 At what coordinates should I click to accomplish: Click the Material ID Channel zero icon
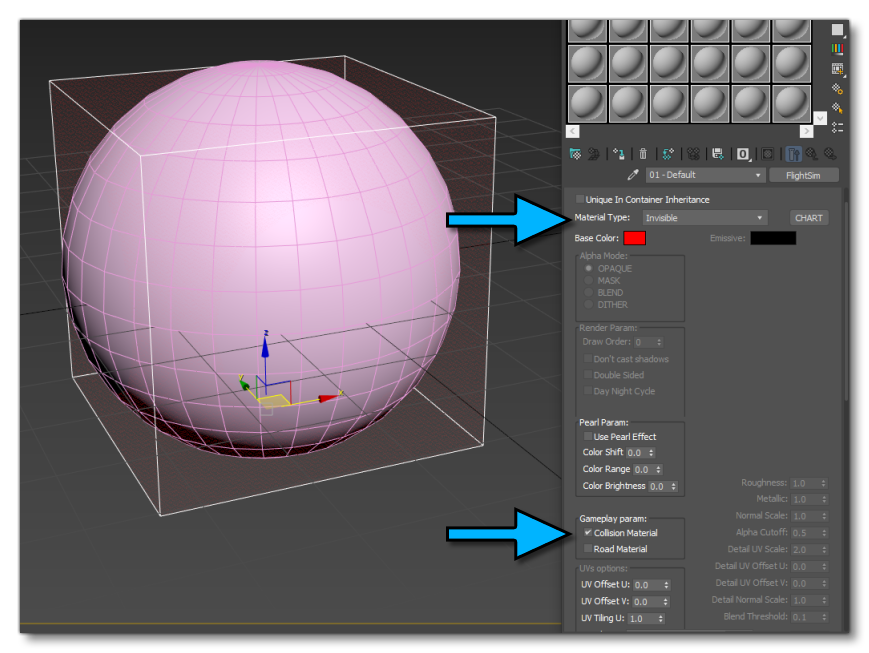tap(742, 153)
